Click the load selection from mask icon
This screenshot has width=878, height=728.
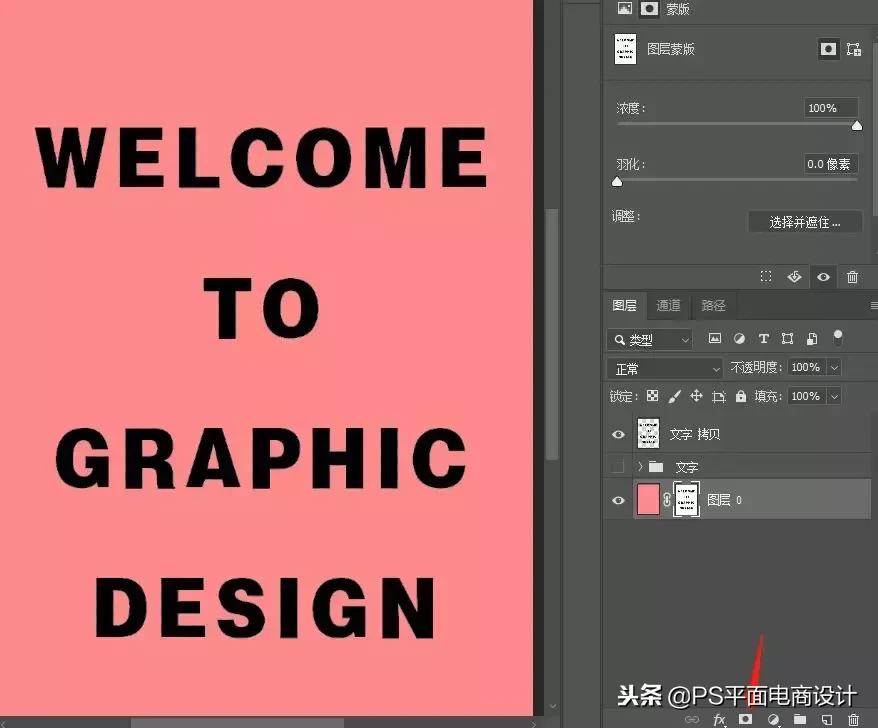765,277
